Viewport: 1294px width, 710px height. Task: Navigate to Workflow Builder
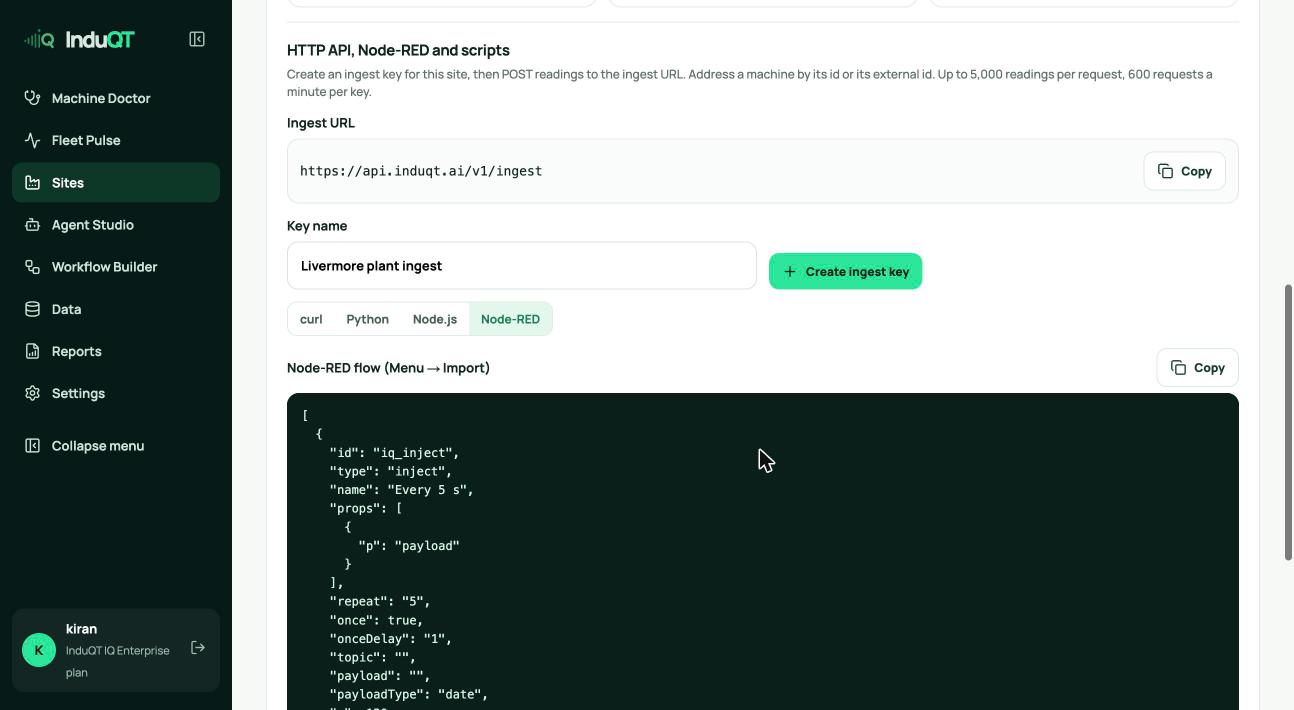[x=116, y=267]
